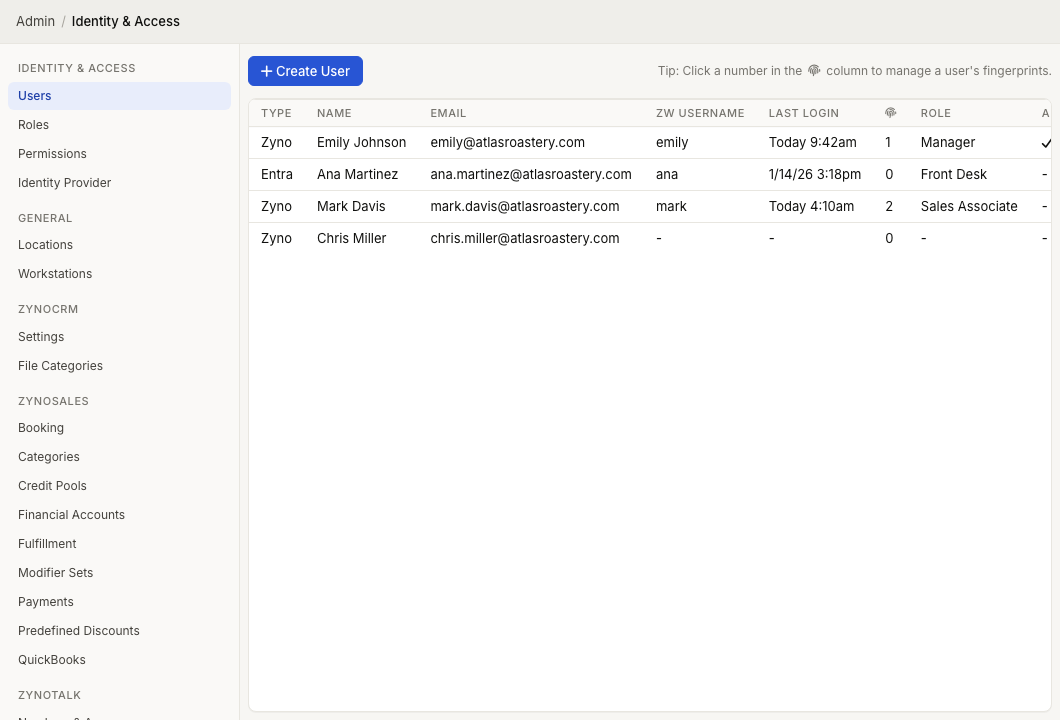Click the ZW USERNAME column header
Image resolution: width=1060 pixels, height=720 pixels.
point(700,113)
